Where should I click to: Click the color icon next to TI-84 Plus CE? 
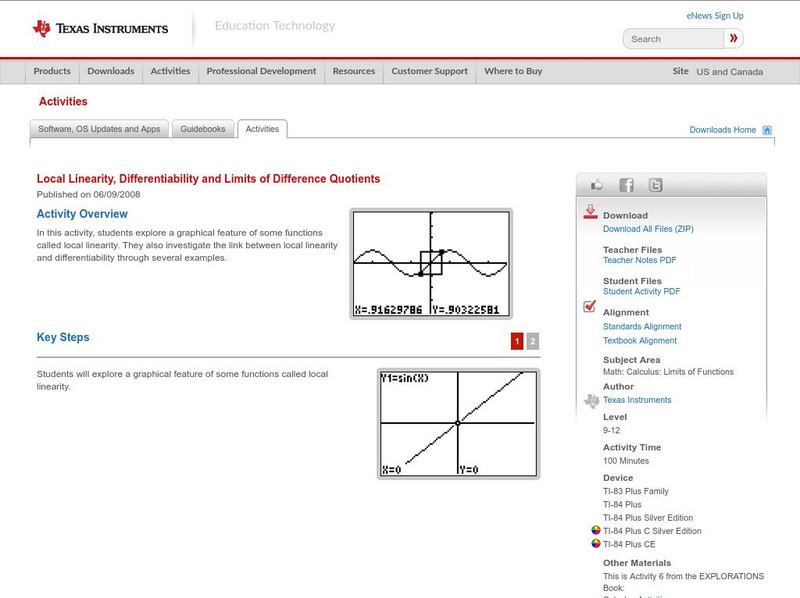tap(595, 543)
